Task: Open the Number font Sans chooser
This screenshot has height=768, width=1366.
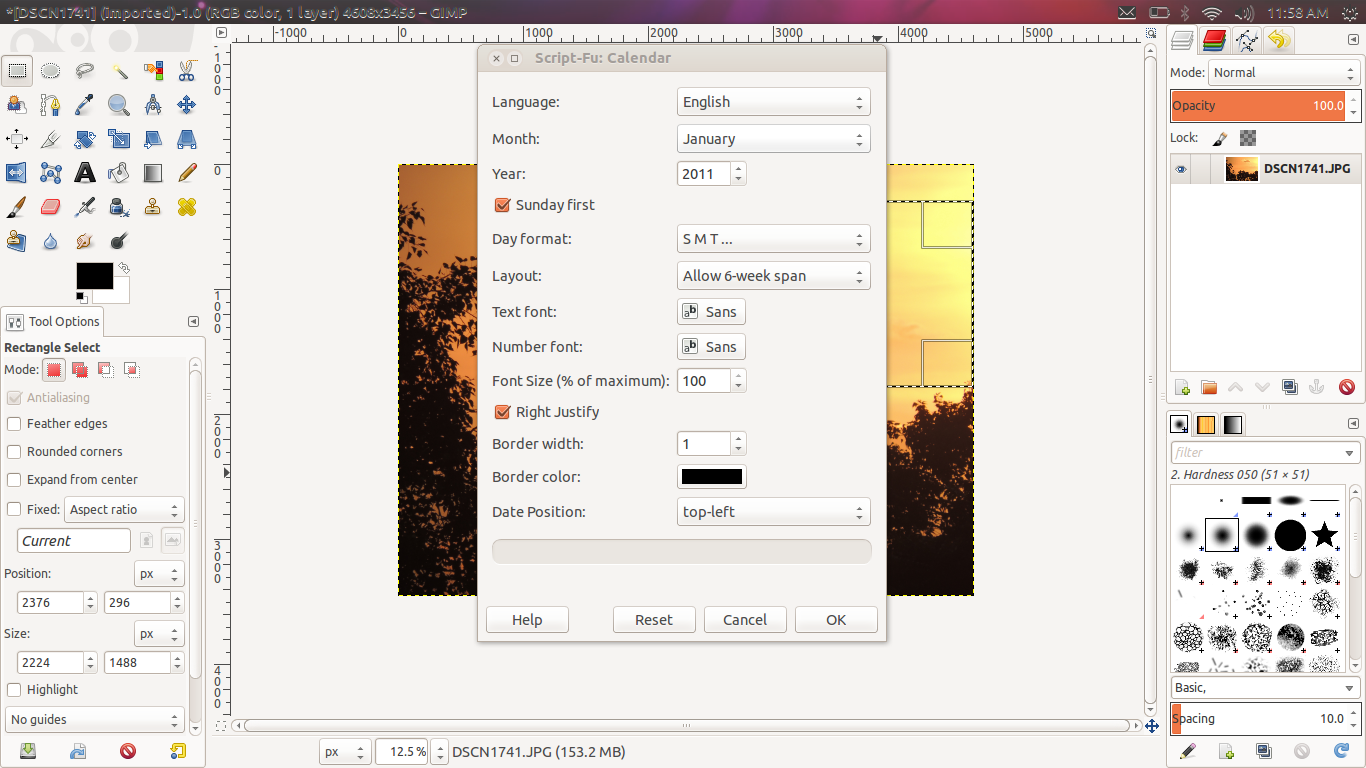Action: click(711, 347)
